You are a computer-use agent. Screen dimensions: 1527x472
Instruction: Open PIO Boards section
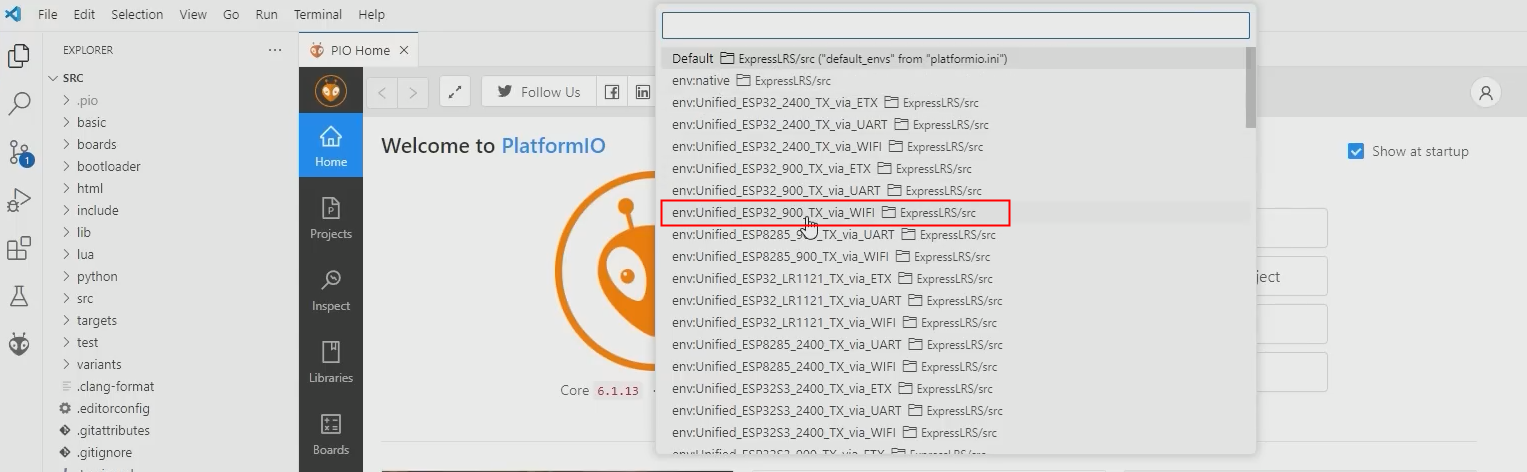(331, 434)
